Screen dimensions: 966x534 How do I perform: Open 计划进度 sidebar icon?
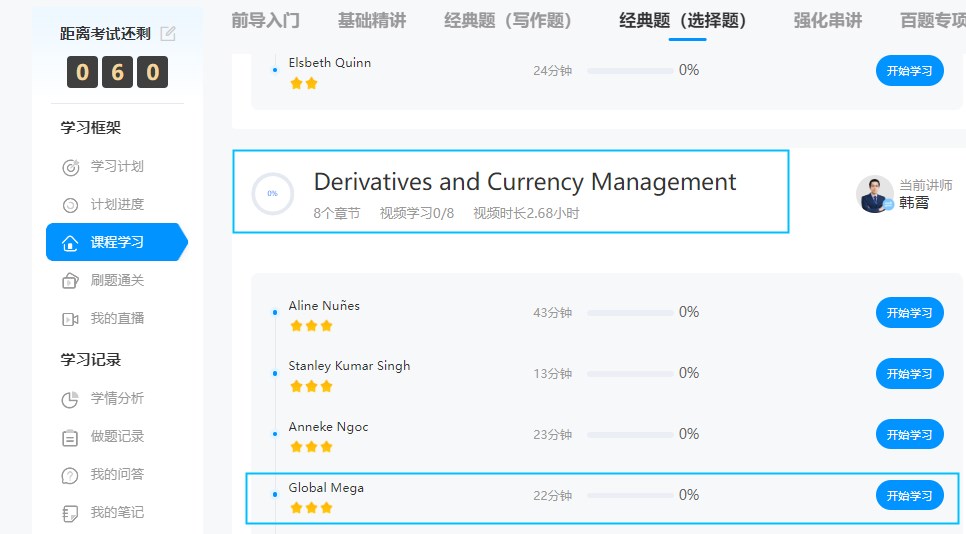tap(70, 205)
